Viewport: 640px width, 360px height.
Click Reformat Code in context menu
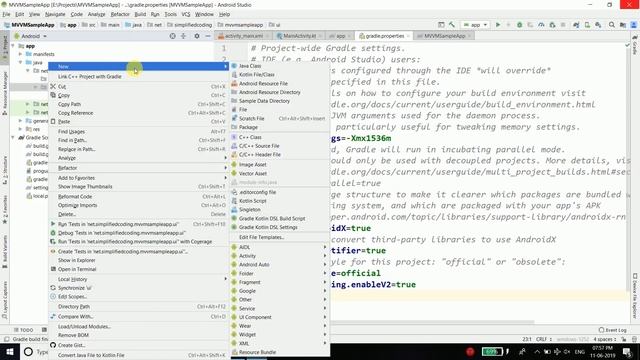(138, 196)
